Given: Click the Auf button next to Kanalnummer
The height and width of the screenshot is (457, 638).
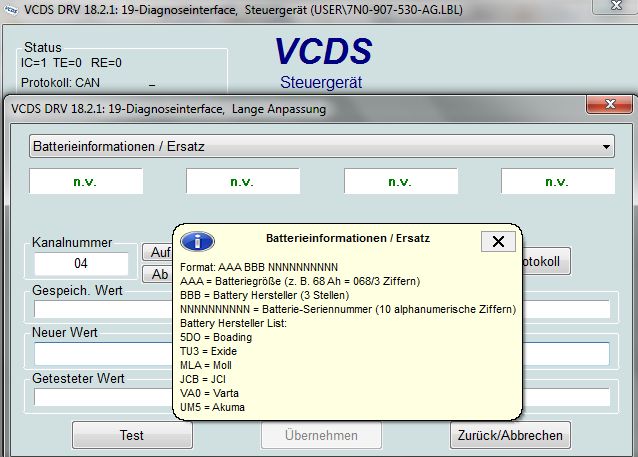Looking at the screenshot, I should click(x=158, y=252).
